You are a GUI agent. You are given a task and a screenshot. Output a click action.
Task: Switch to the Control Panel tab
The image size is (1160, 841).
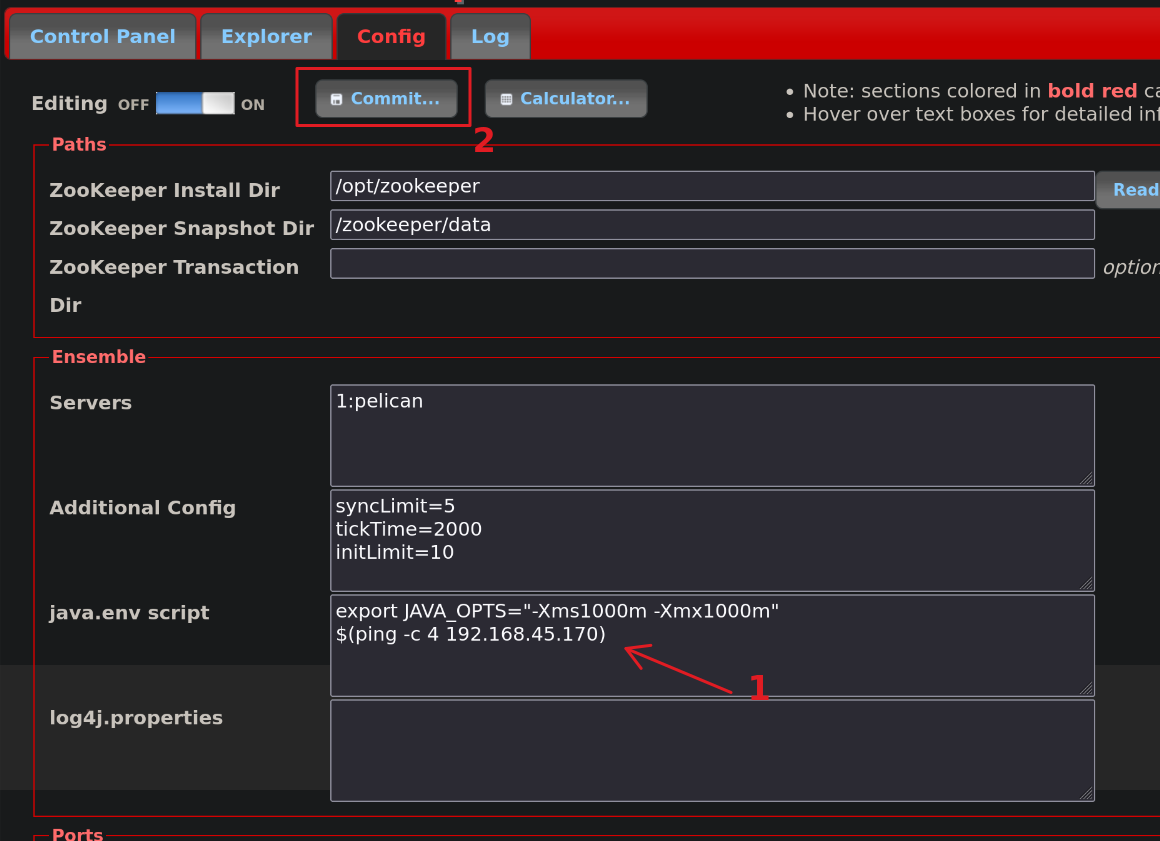(102, 37)
